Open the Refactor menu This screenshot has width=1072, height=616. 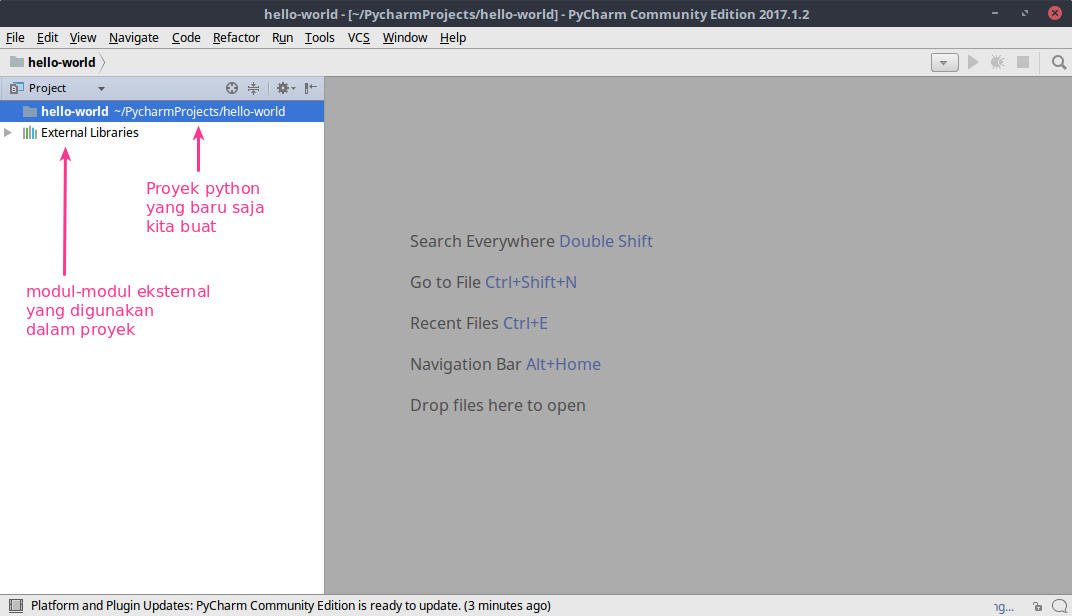pyautogui.click(x=236, y=37)
